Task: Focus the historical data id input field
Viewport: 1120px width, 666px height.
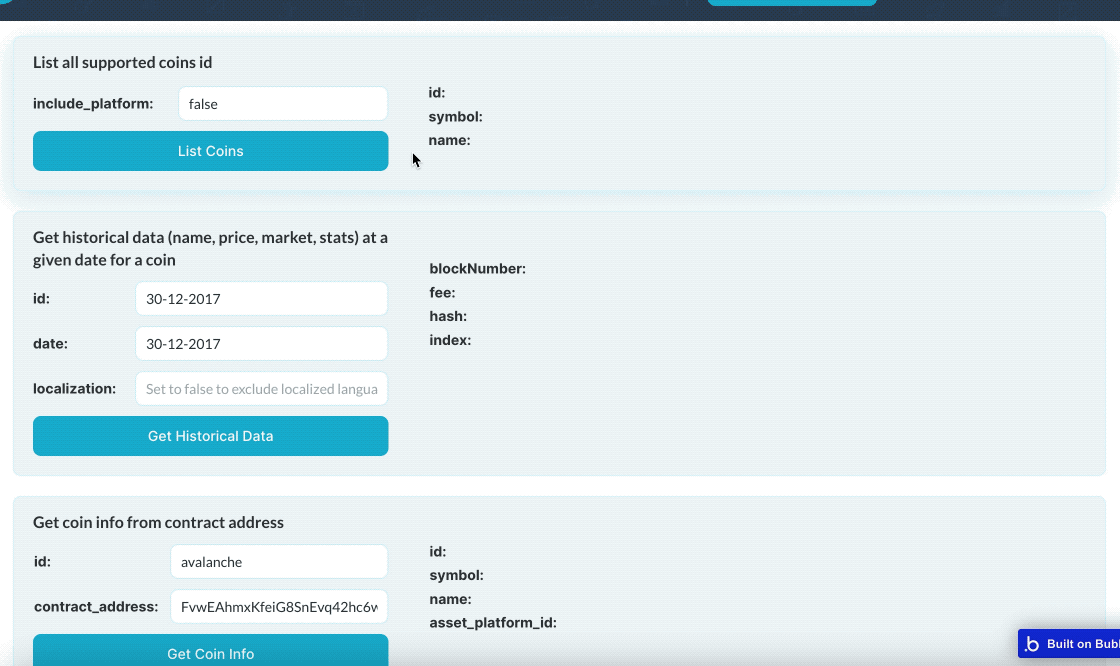Action: (261, 299)
